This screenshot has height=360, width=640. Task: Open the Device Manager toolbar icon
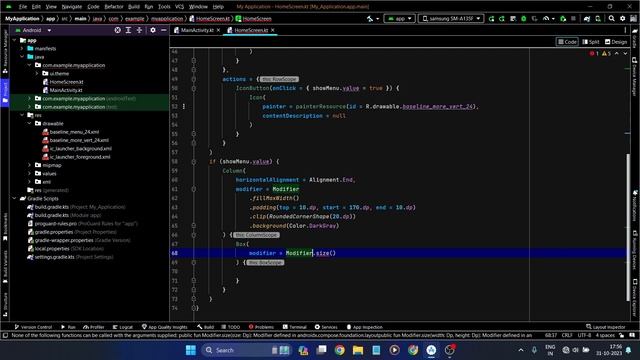[598, 19]
